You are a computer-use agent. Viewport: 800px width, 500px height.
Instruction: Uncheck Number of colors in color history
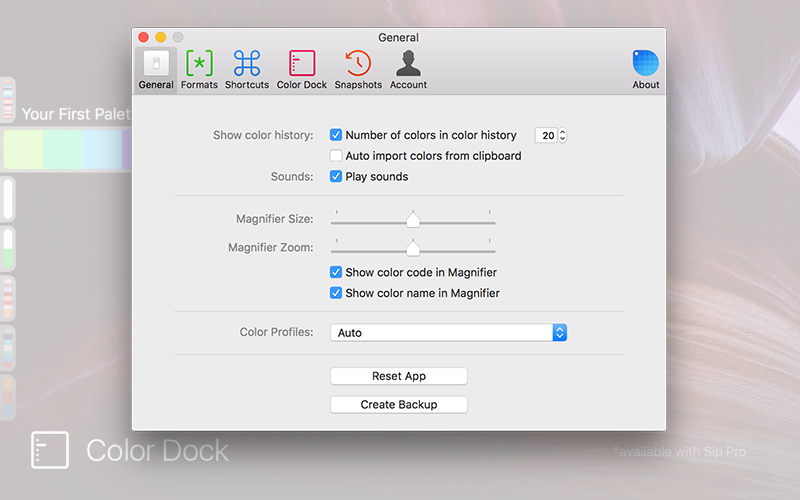pyautogui.click(x=336, y=135)
